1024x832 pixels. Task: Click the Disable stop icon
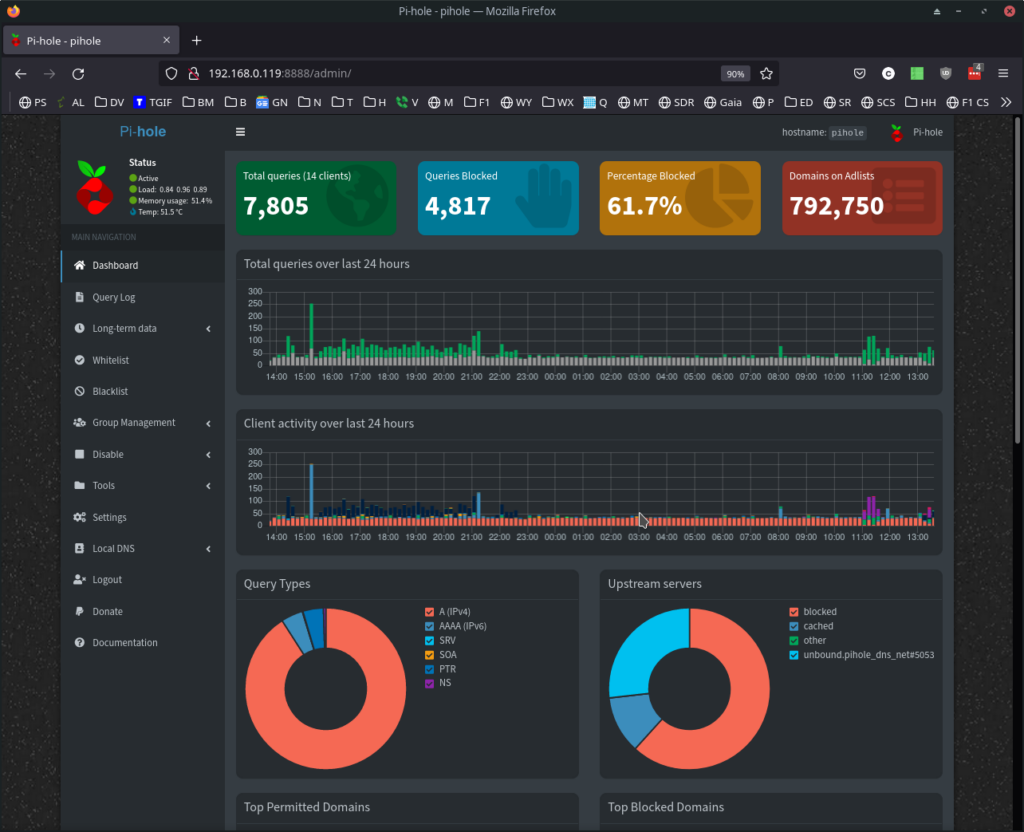click(79, 454)
